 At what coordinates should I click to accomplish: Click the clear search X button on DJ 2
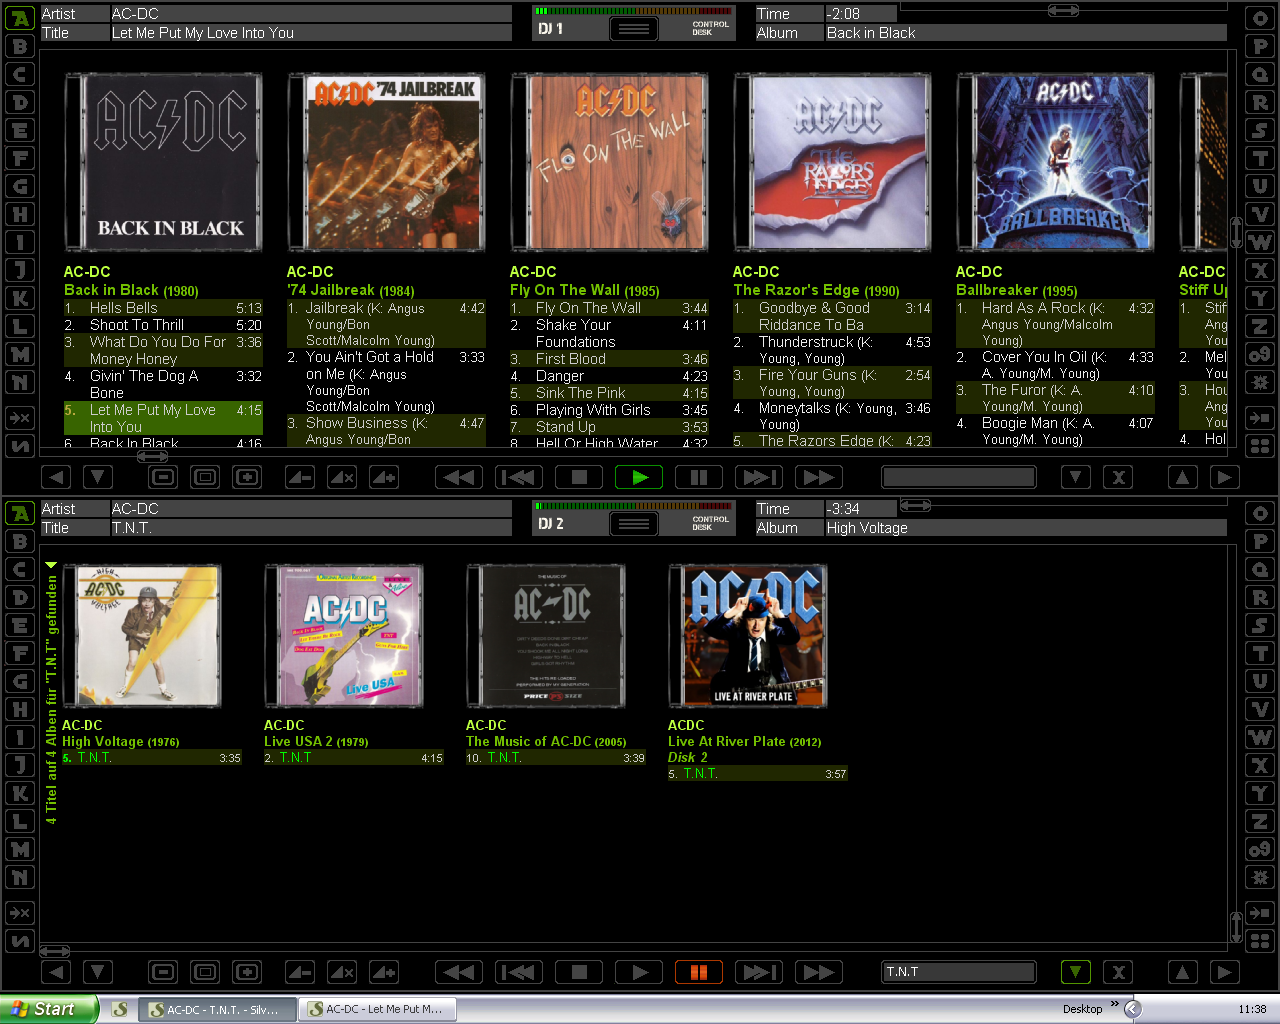pyautogui.click(x=1119, y=972)
